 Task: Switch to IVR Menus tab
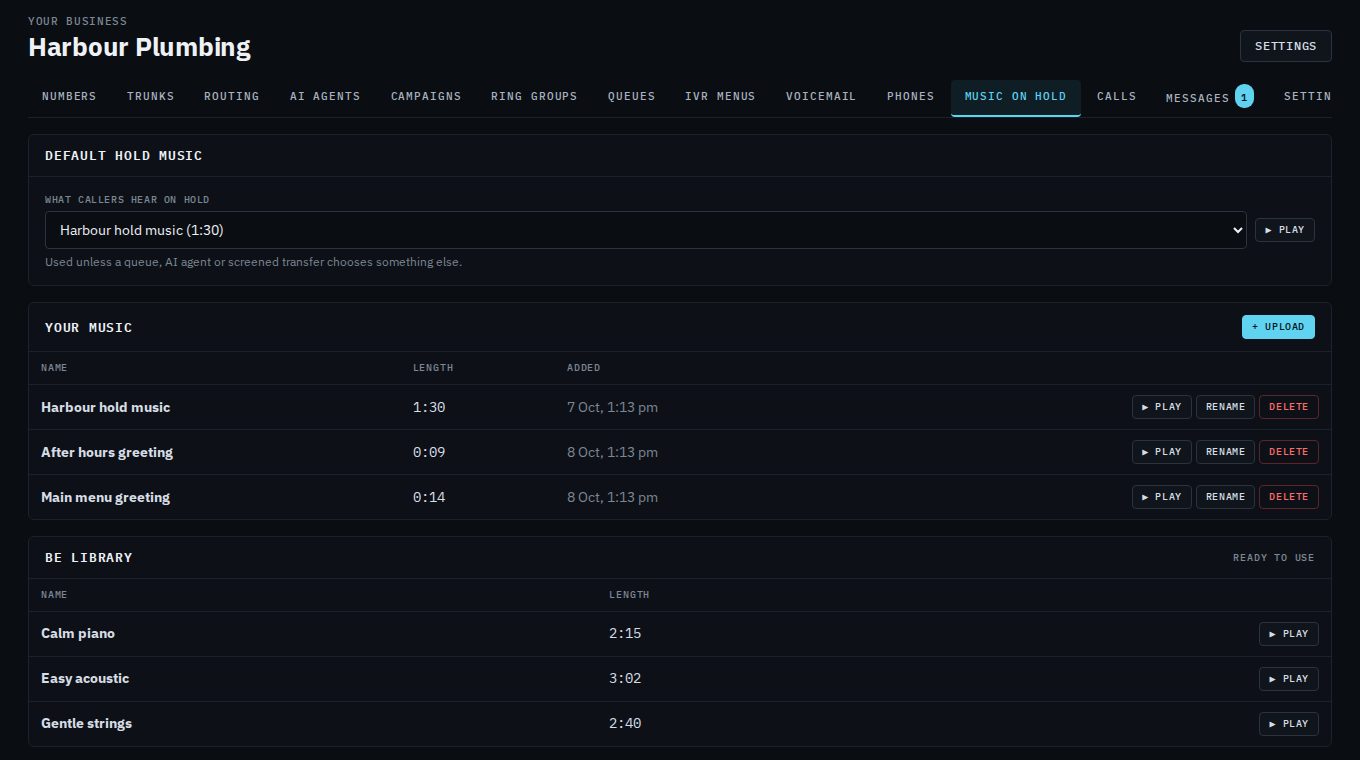pos(720,97)
